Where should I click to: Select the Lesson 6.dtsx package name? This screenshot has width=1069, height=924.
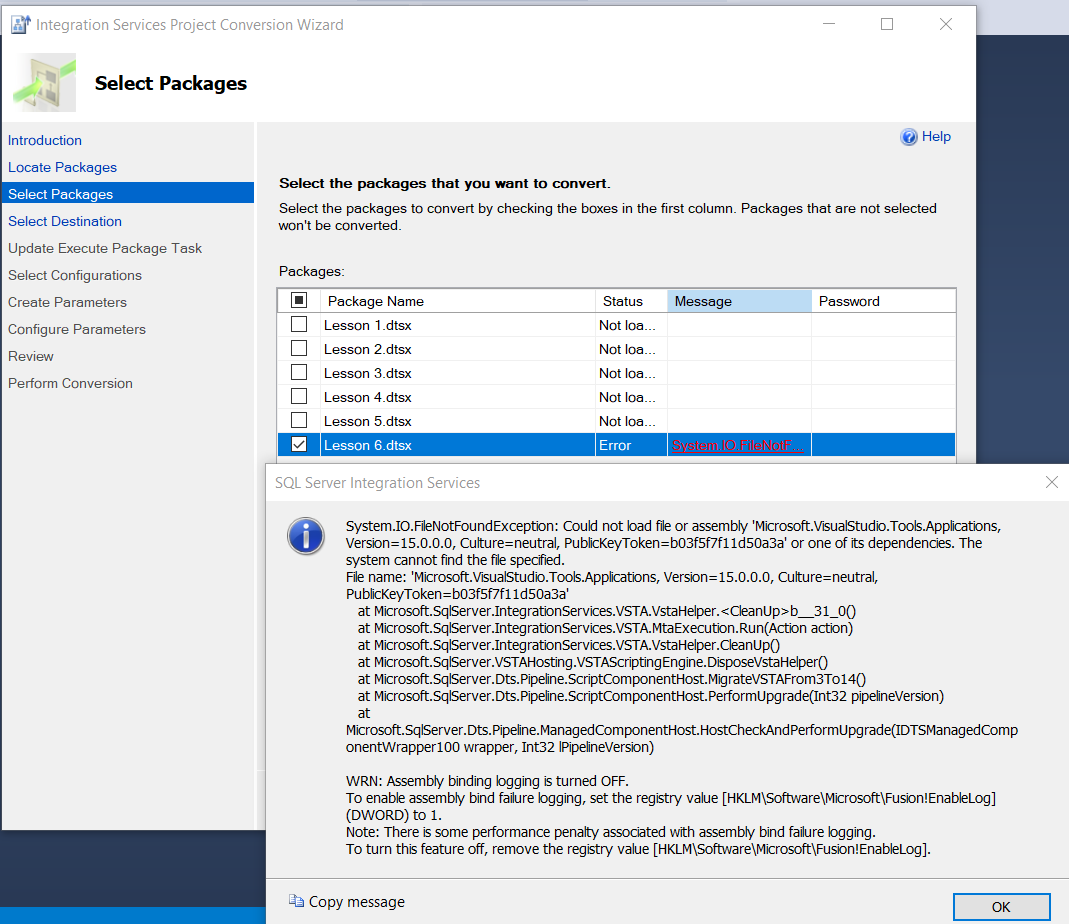tap(367, 445)
